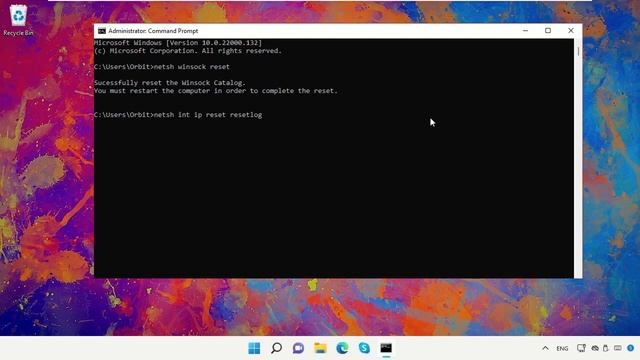Open Skype from the taskbar

[x=364, y=348]
